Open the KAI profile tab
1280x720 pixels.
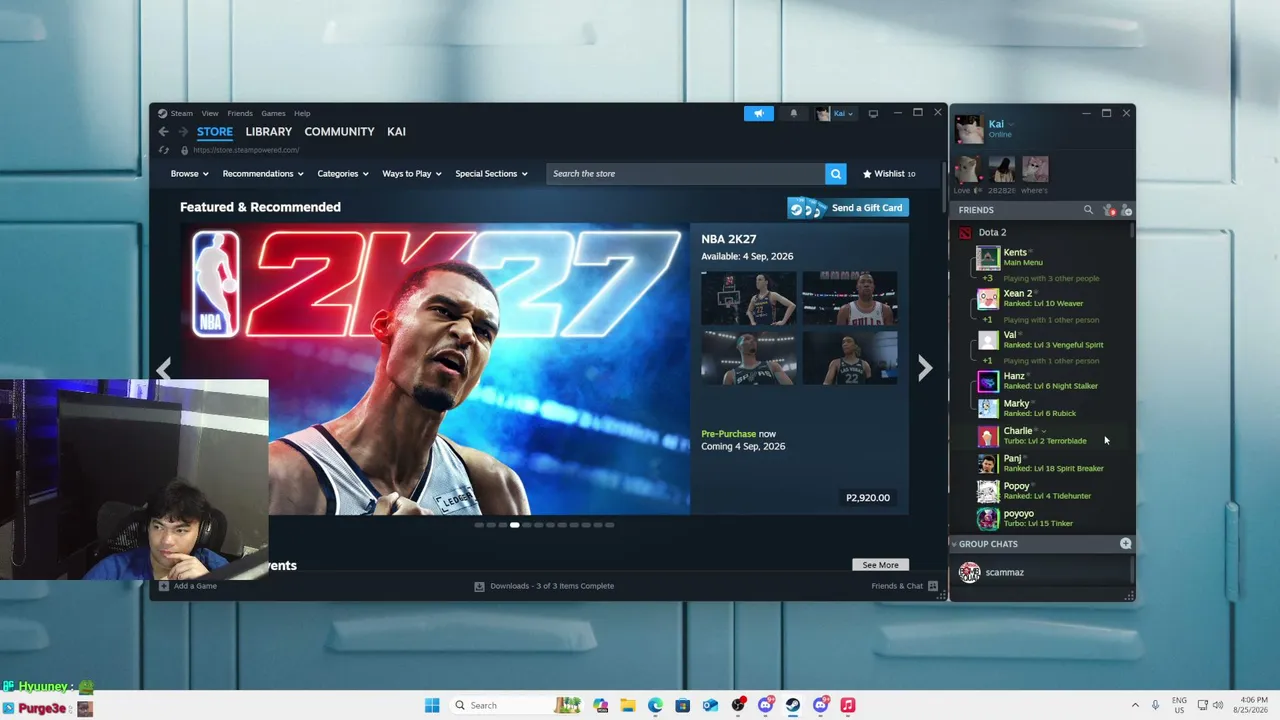[x=396, y=132]
